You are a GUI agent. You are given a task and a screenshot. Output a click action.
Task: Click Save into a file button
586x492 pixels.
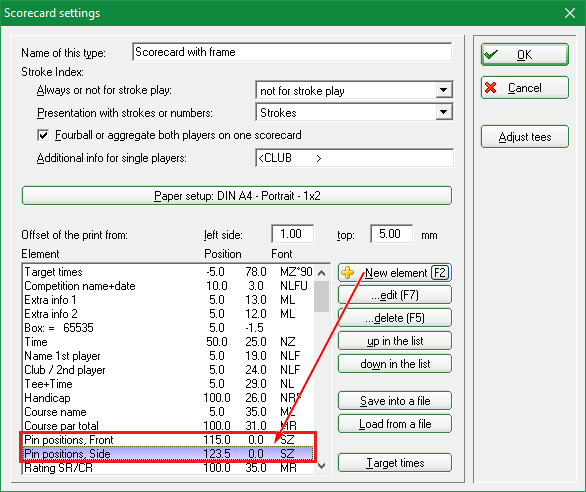(395, 401)
